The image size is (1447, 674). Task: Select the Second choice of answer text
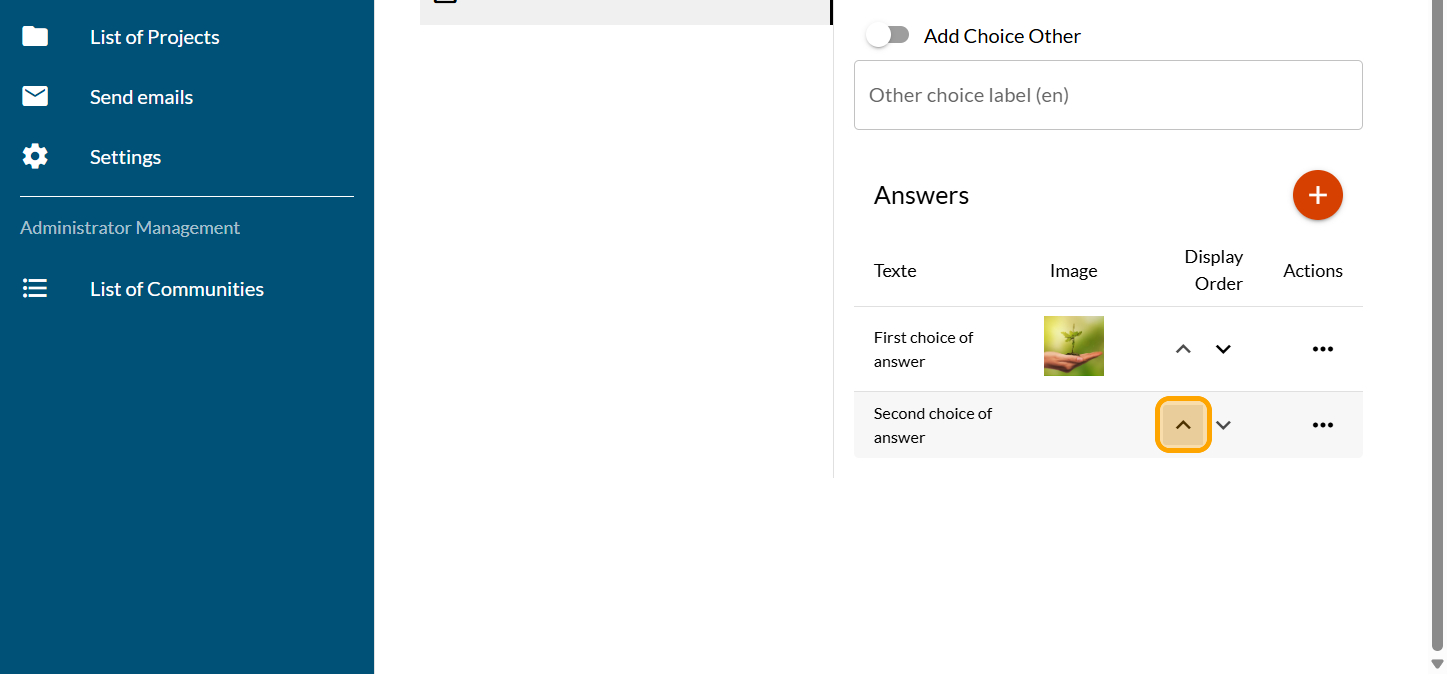point(932,425)
